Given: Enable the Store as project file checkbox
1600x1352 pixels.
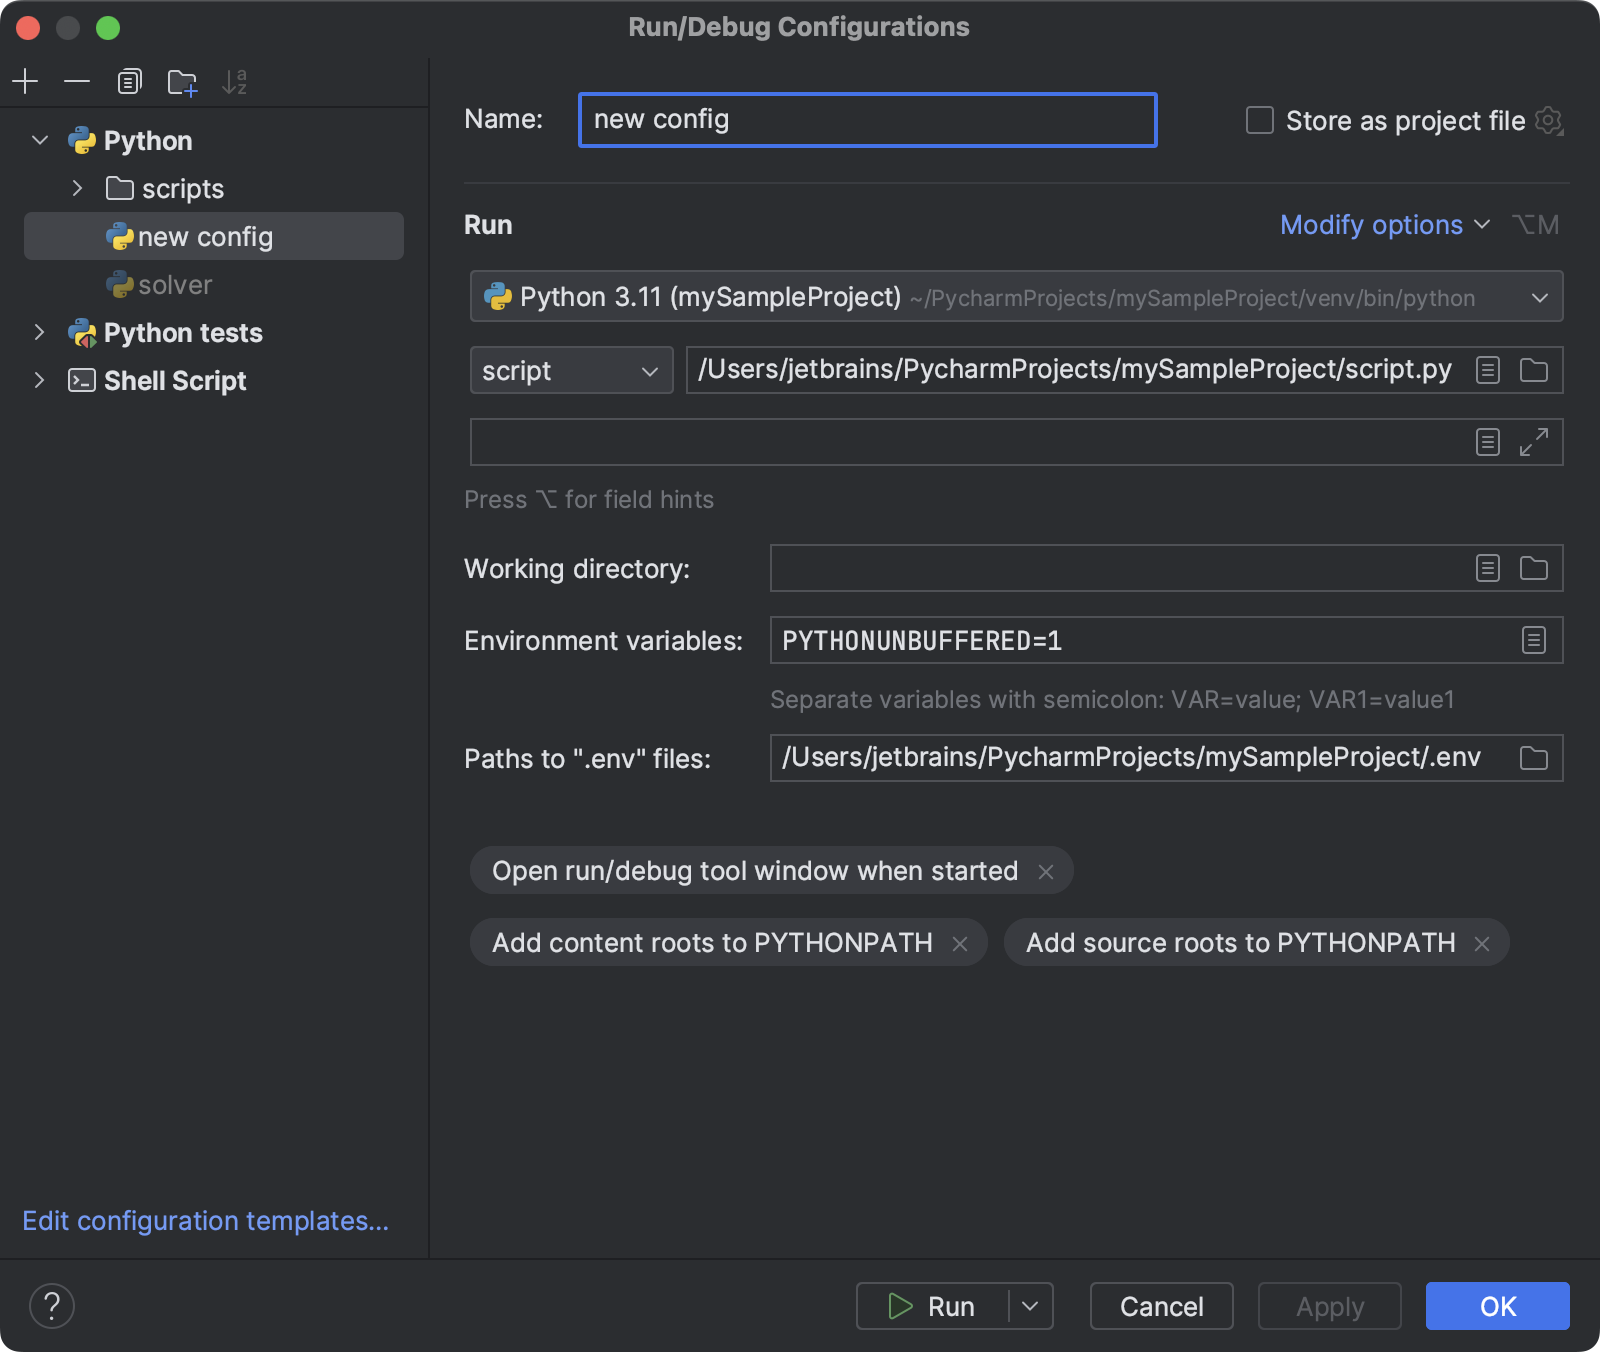Looking at the screenshot, I should click(x=1259, y=120).
